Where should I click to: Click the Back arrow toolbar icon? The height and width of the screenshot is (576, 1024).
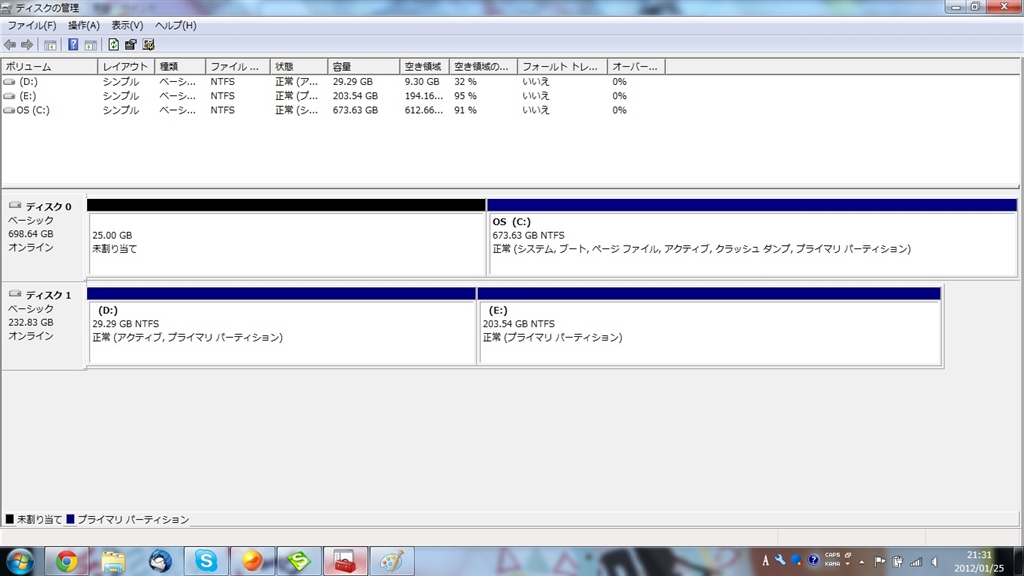pos(10,45)
